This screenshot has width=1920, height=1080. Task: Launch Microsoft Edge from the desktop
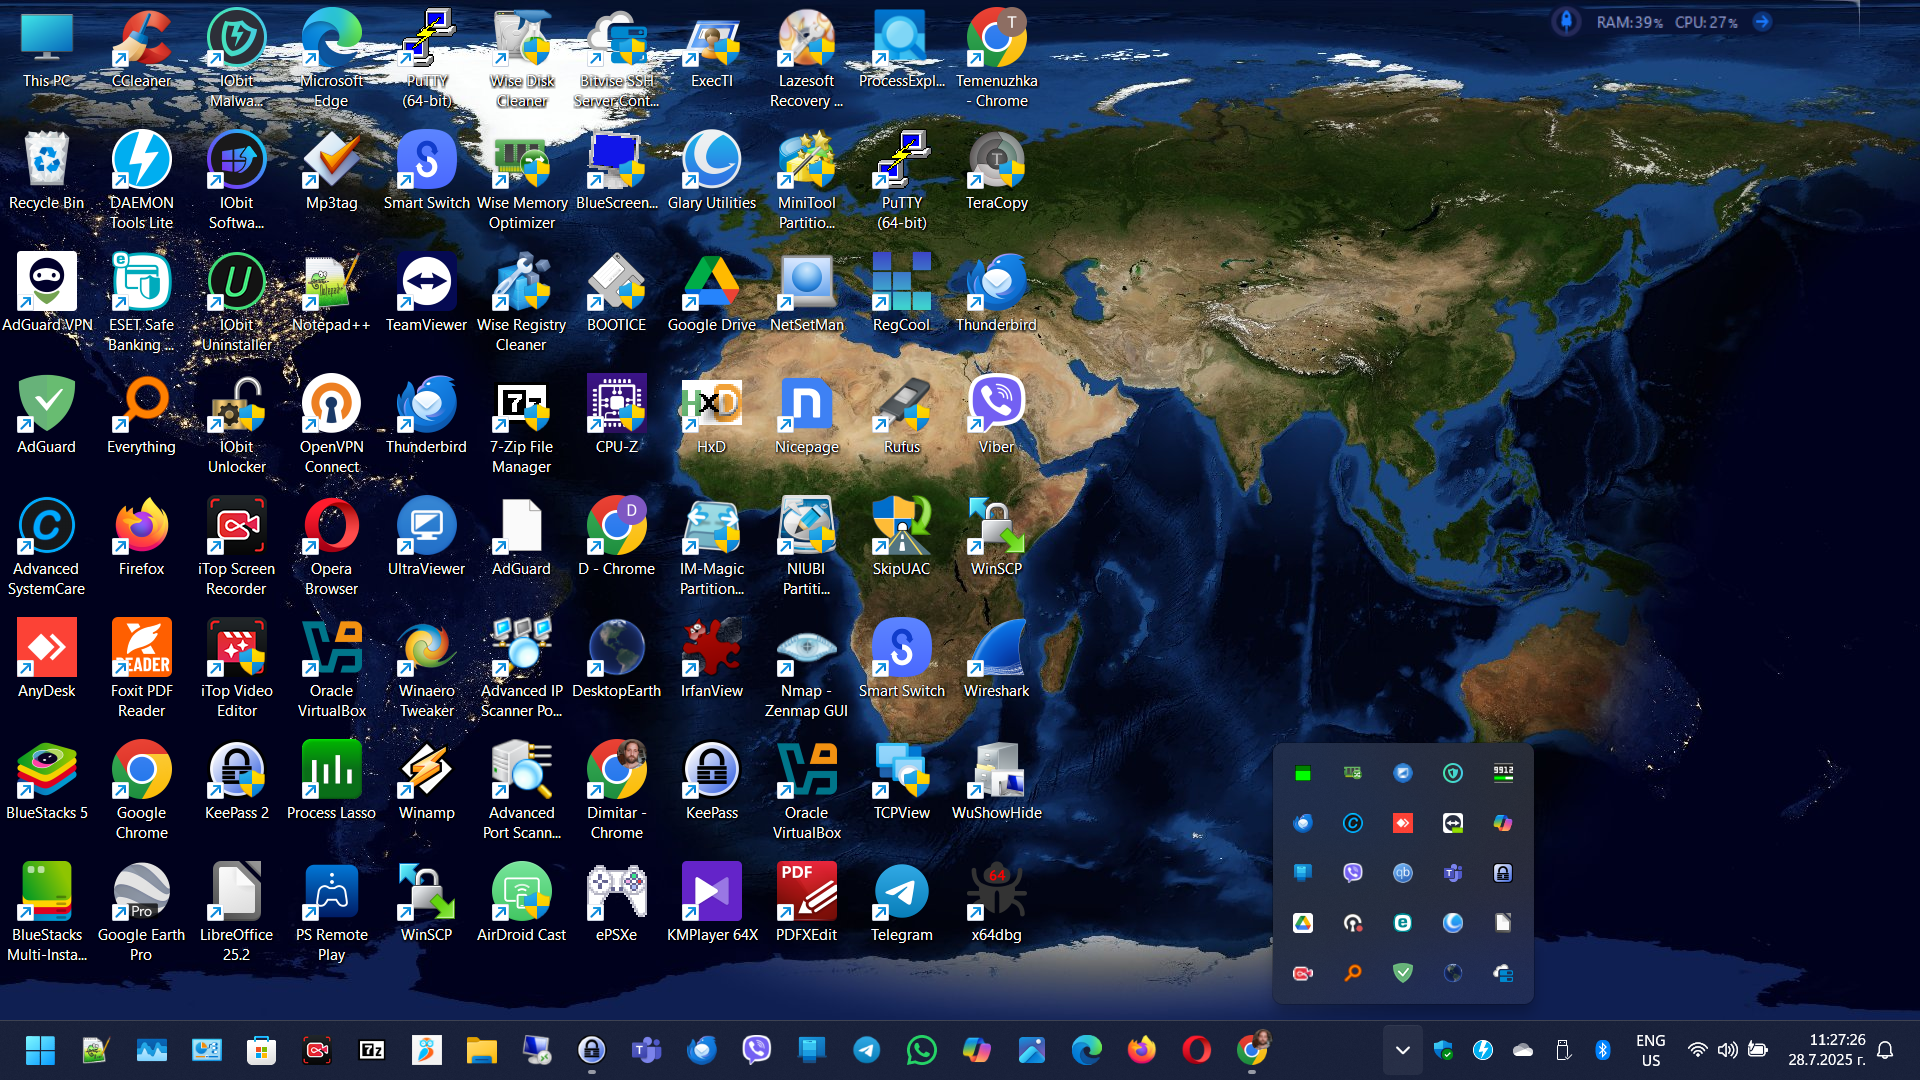pyautogui.click(x=331, y=60)
